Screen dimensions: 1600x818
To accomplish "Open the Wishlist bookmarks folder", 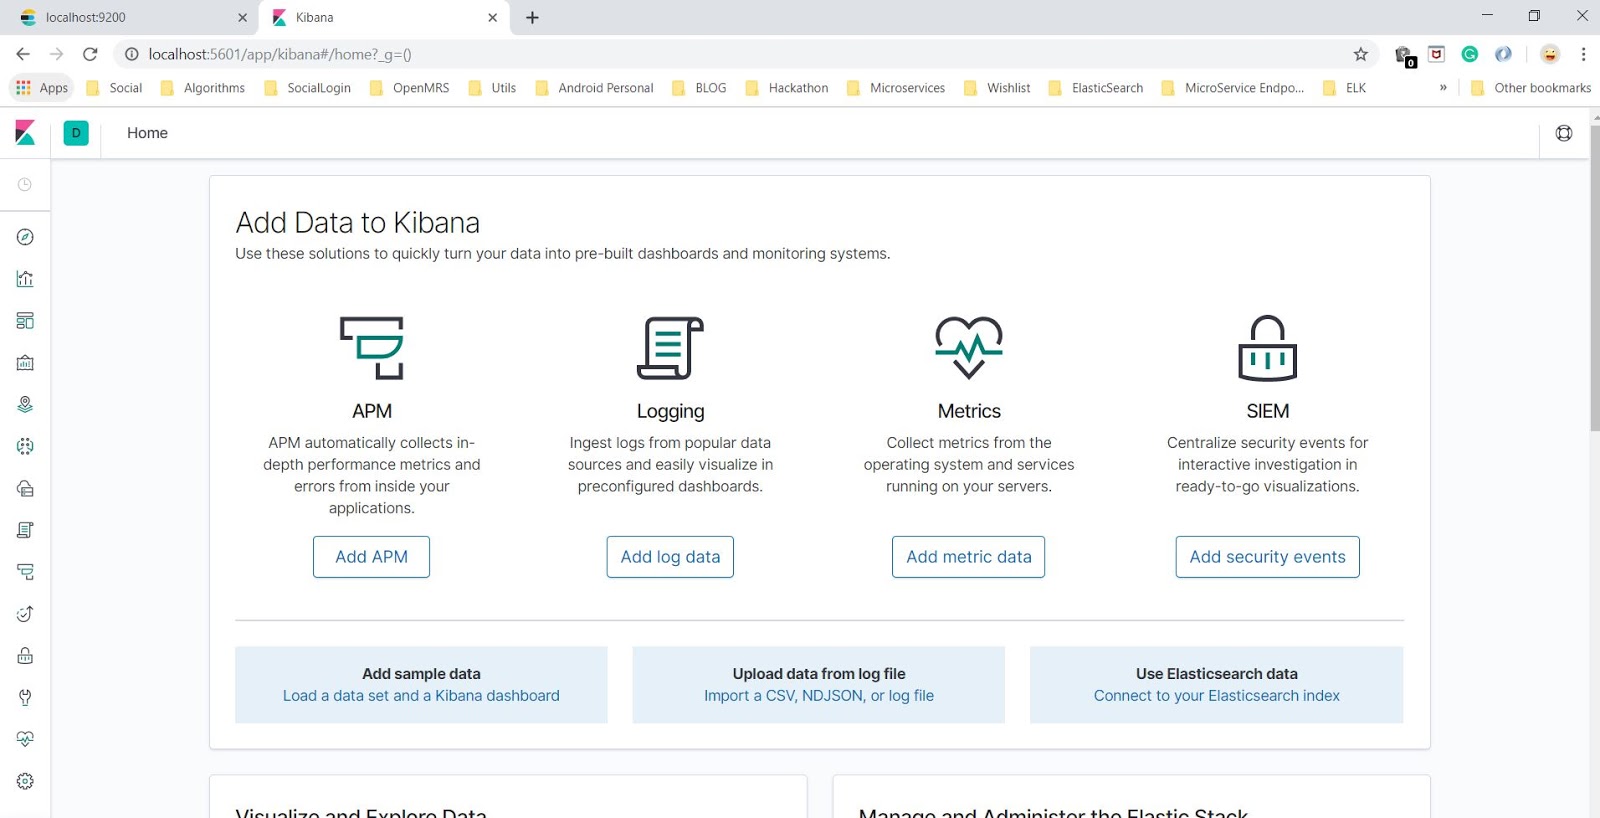I will click(x=997, y=88).
